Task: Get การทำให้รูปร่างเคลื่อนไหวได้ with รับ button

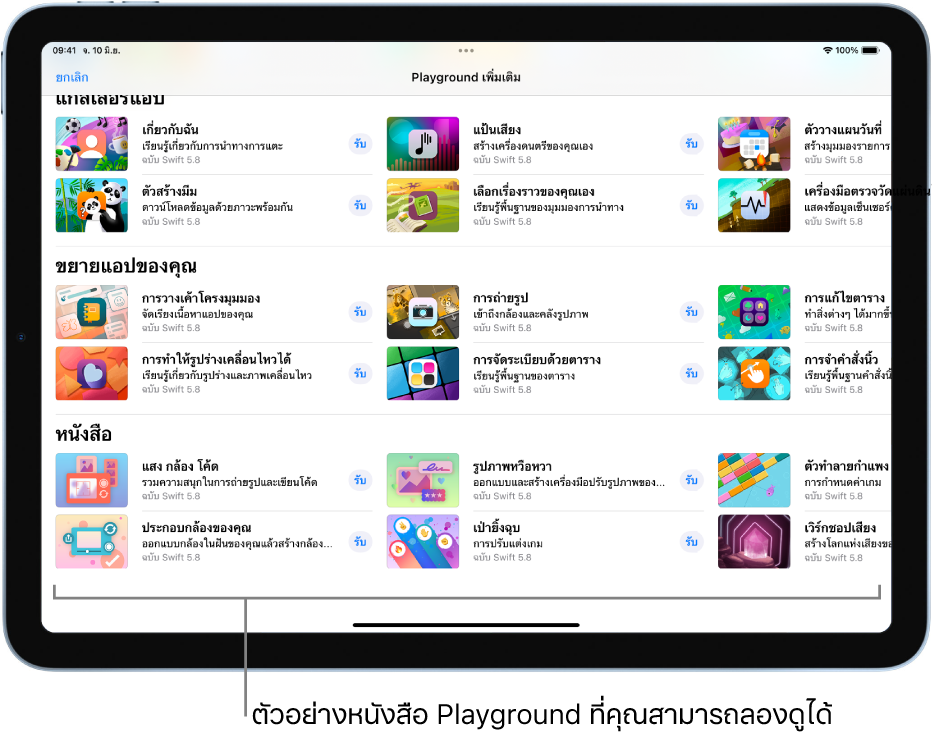Action: (x=360, y=373)
